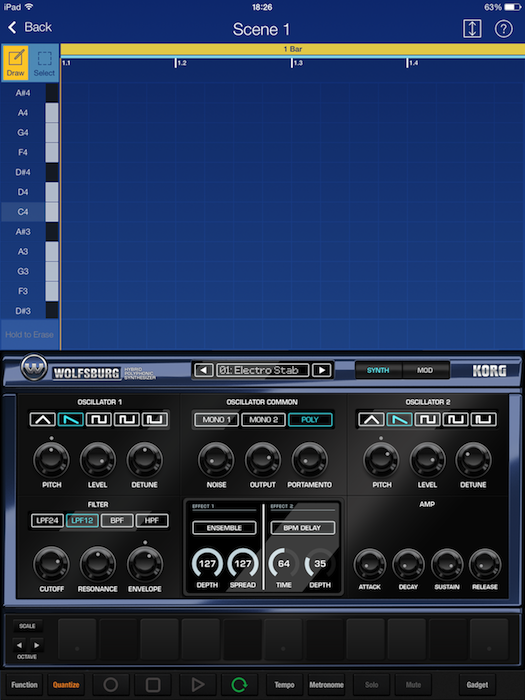Set voice mode to MONO 1
Screen dimensions: 525x700
click(x=217, y=420)
